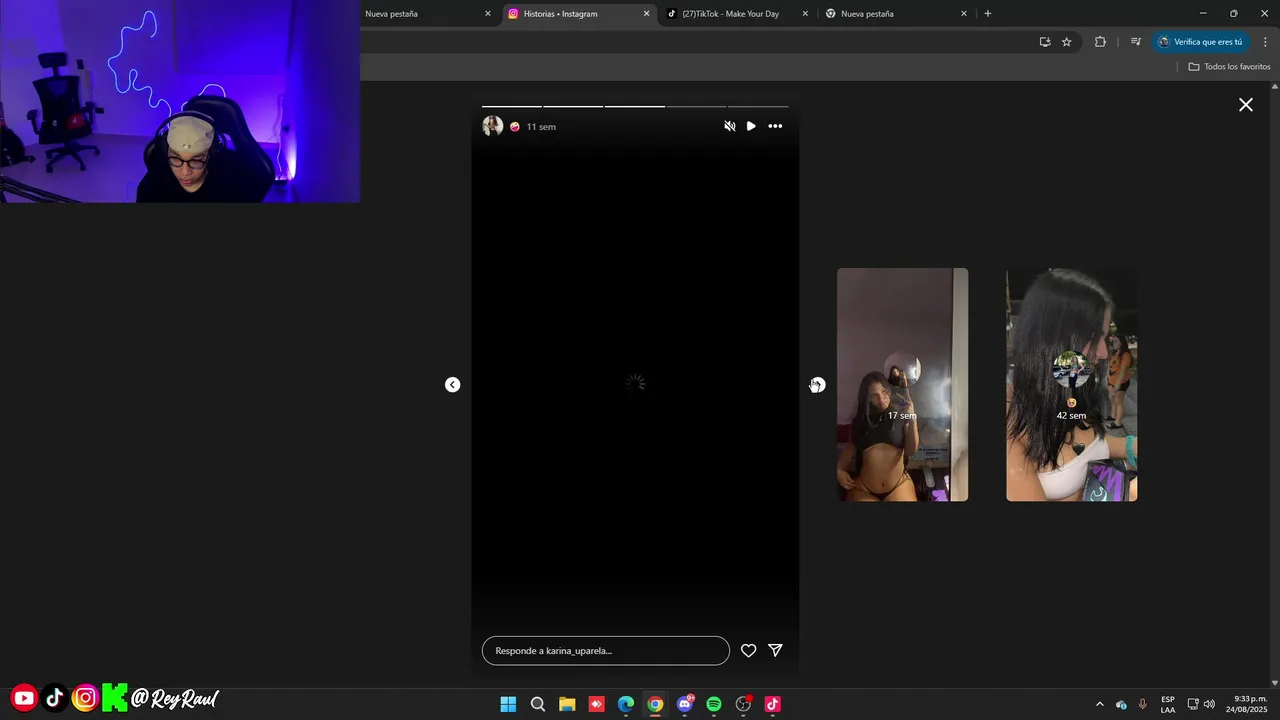Share the story with the send icon

click(775, 650)
